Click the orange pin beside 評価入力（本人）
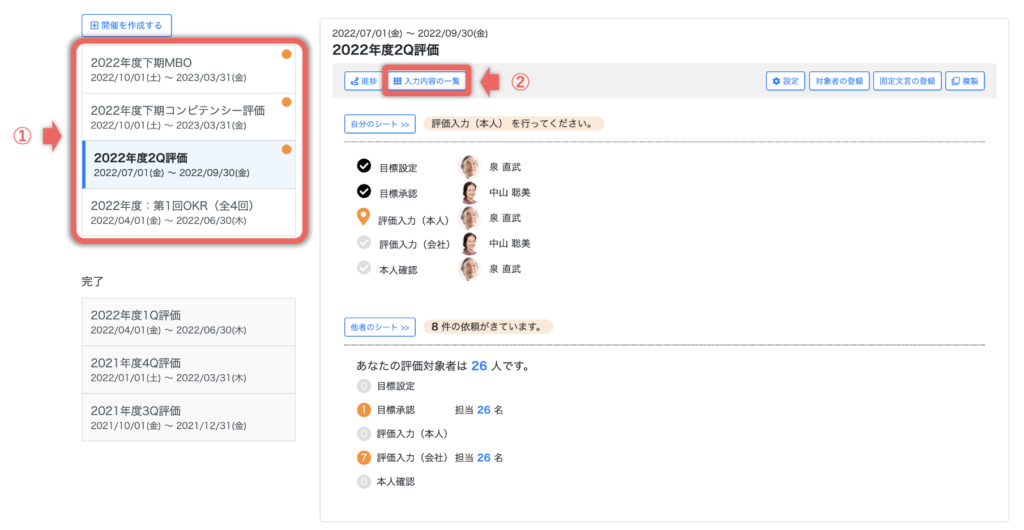This screenshot has width=1024, height=530. [x=364, y=217]
